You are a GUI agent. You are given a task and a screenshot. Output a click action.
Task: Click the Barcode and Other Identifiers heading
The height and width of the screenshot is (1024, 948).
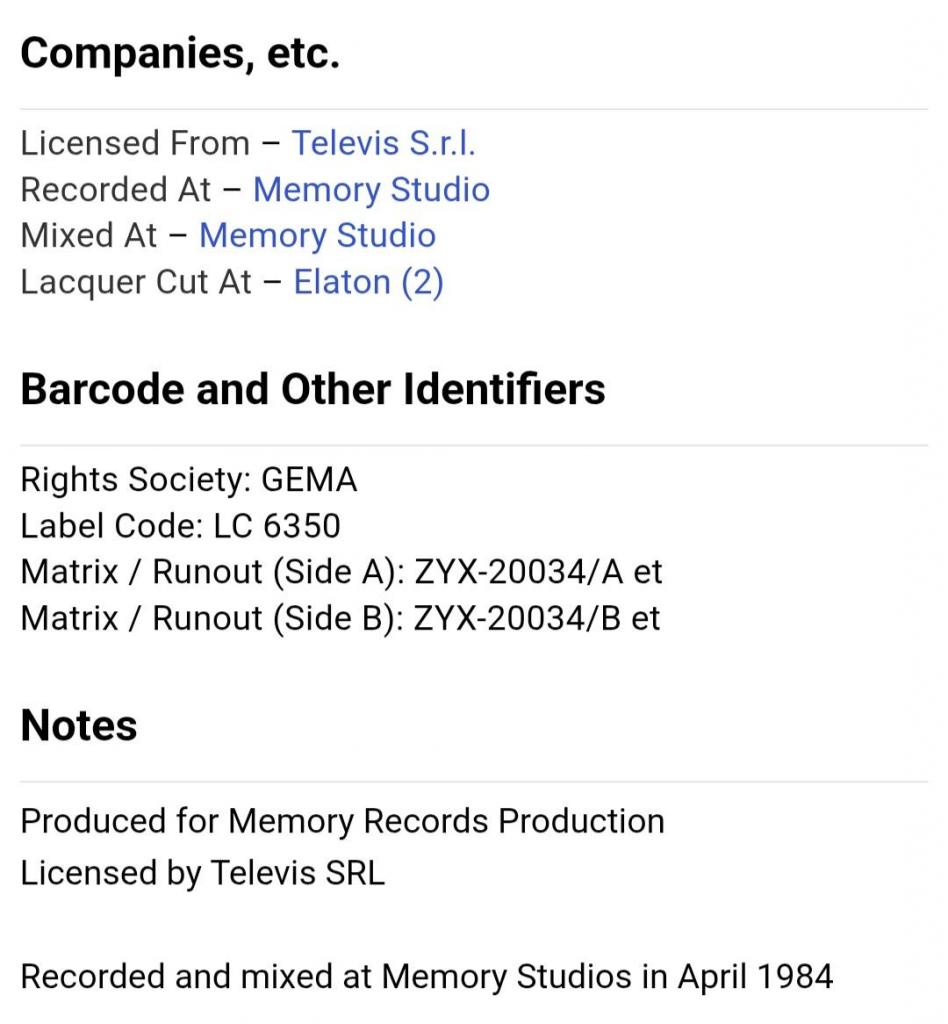click(x=313, y=389)
